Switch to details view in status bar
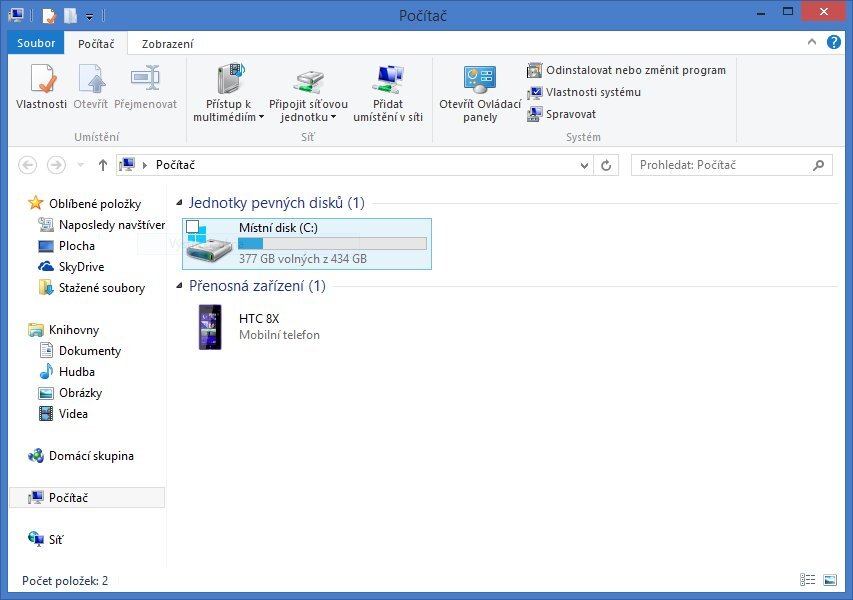 tap(807, 580)
